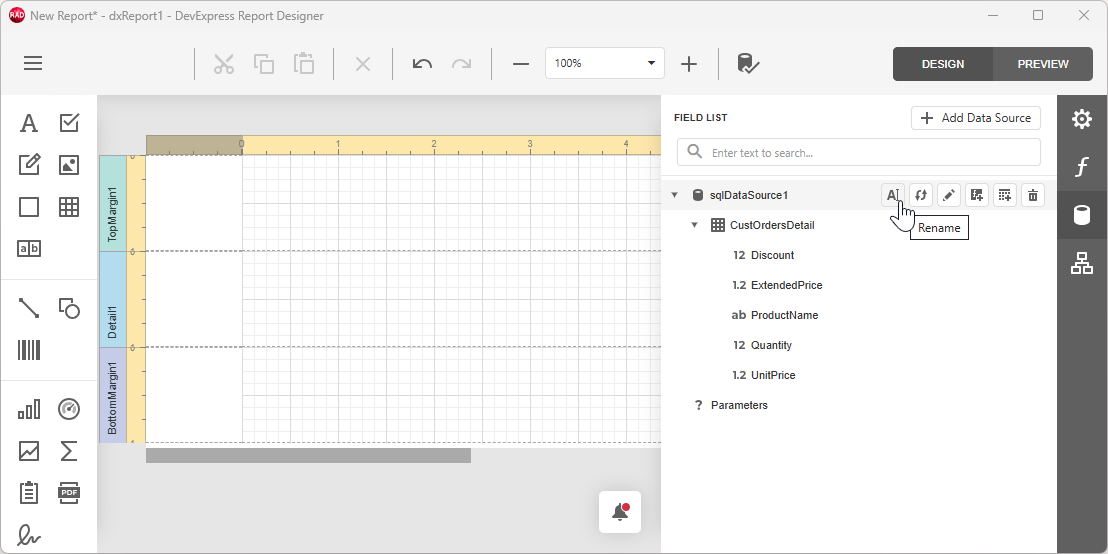The height and width of the screenshot is (554, 1108).
Task: Select the Shape control
Action: 69,308
